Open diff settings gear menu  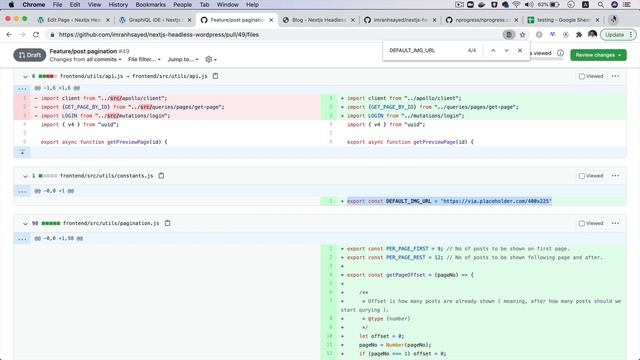pyautogui.click(x=211, y=59)
